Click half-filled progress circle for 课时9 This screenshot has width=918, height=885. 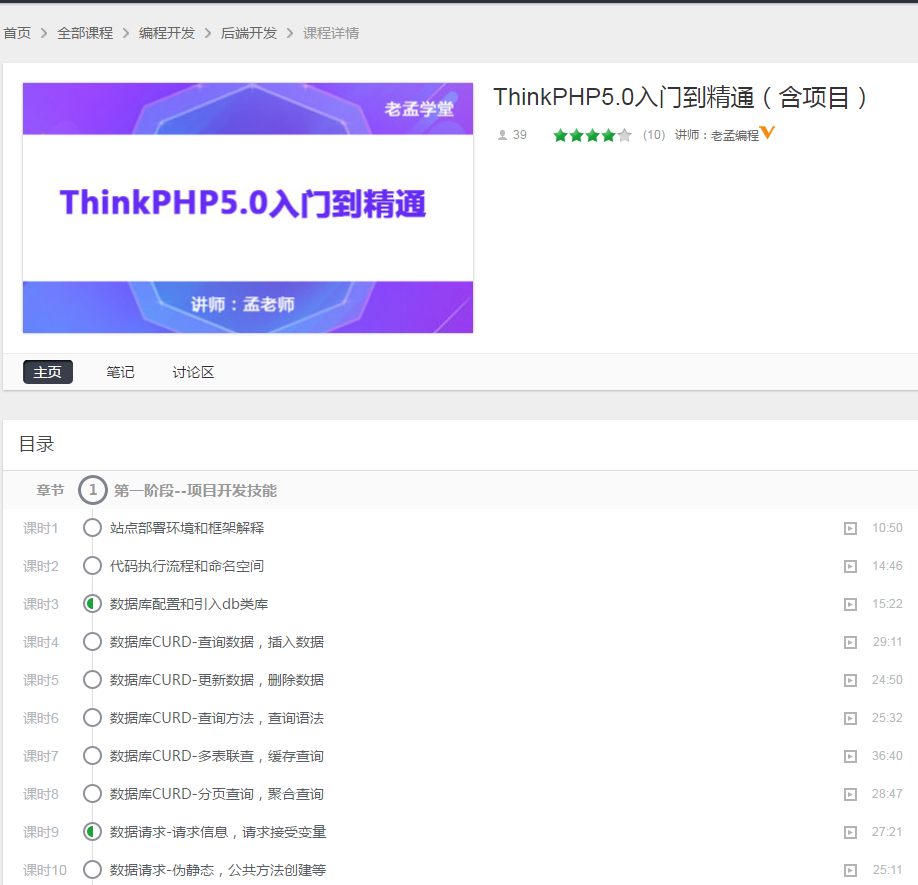click(x=92, y=832)
